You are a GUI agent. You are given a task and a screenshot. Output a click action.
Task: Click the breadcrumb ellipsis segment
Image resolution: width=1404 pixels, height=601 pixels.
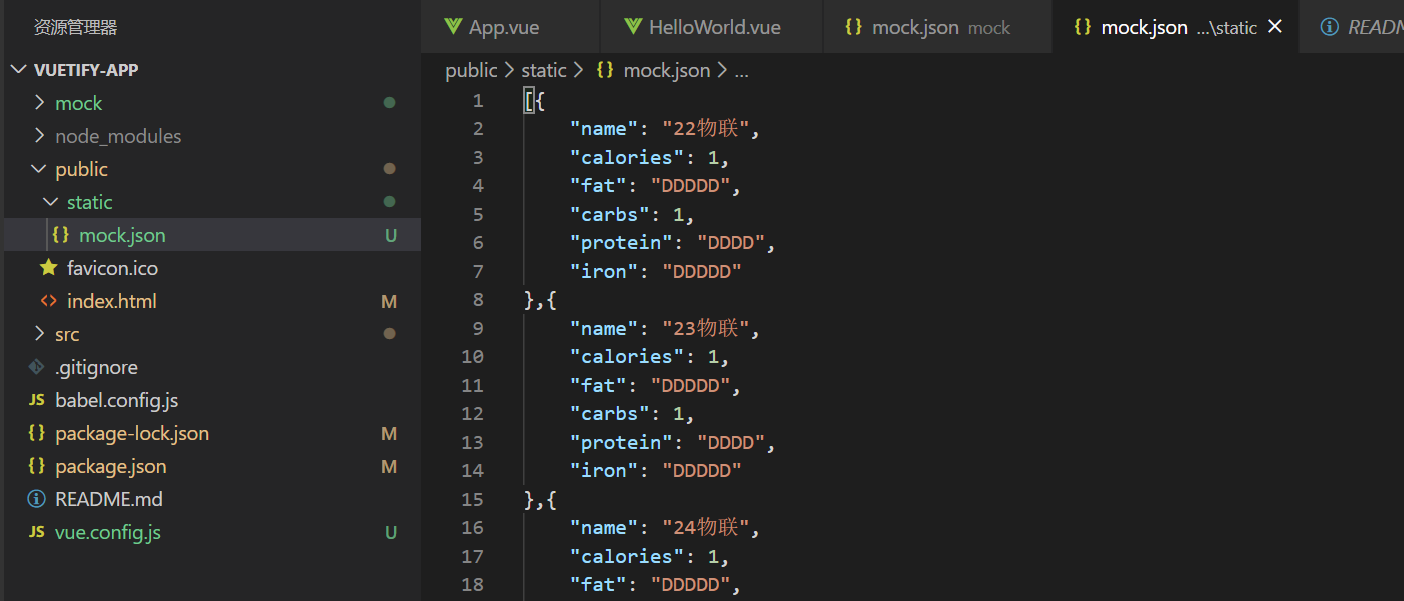pos(742,71)
